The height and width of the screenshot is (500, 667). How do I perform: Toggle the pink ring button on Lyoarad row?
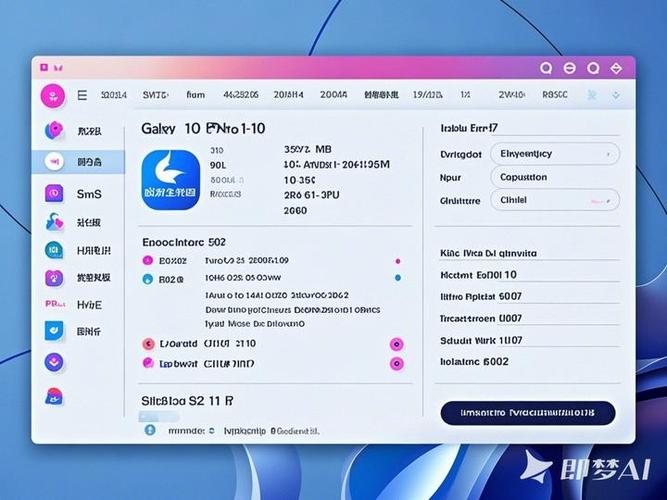pos(397,344)
